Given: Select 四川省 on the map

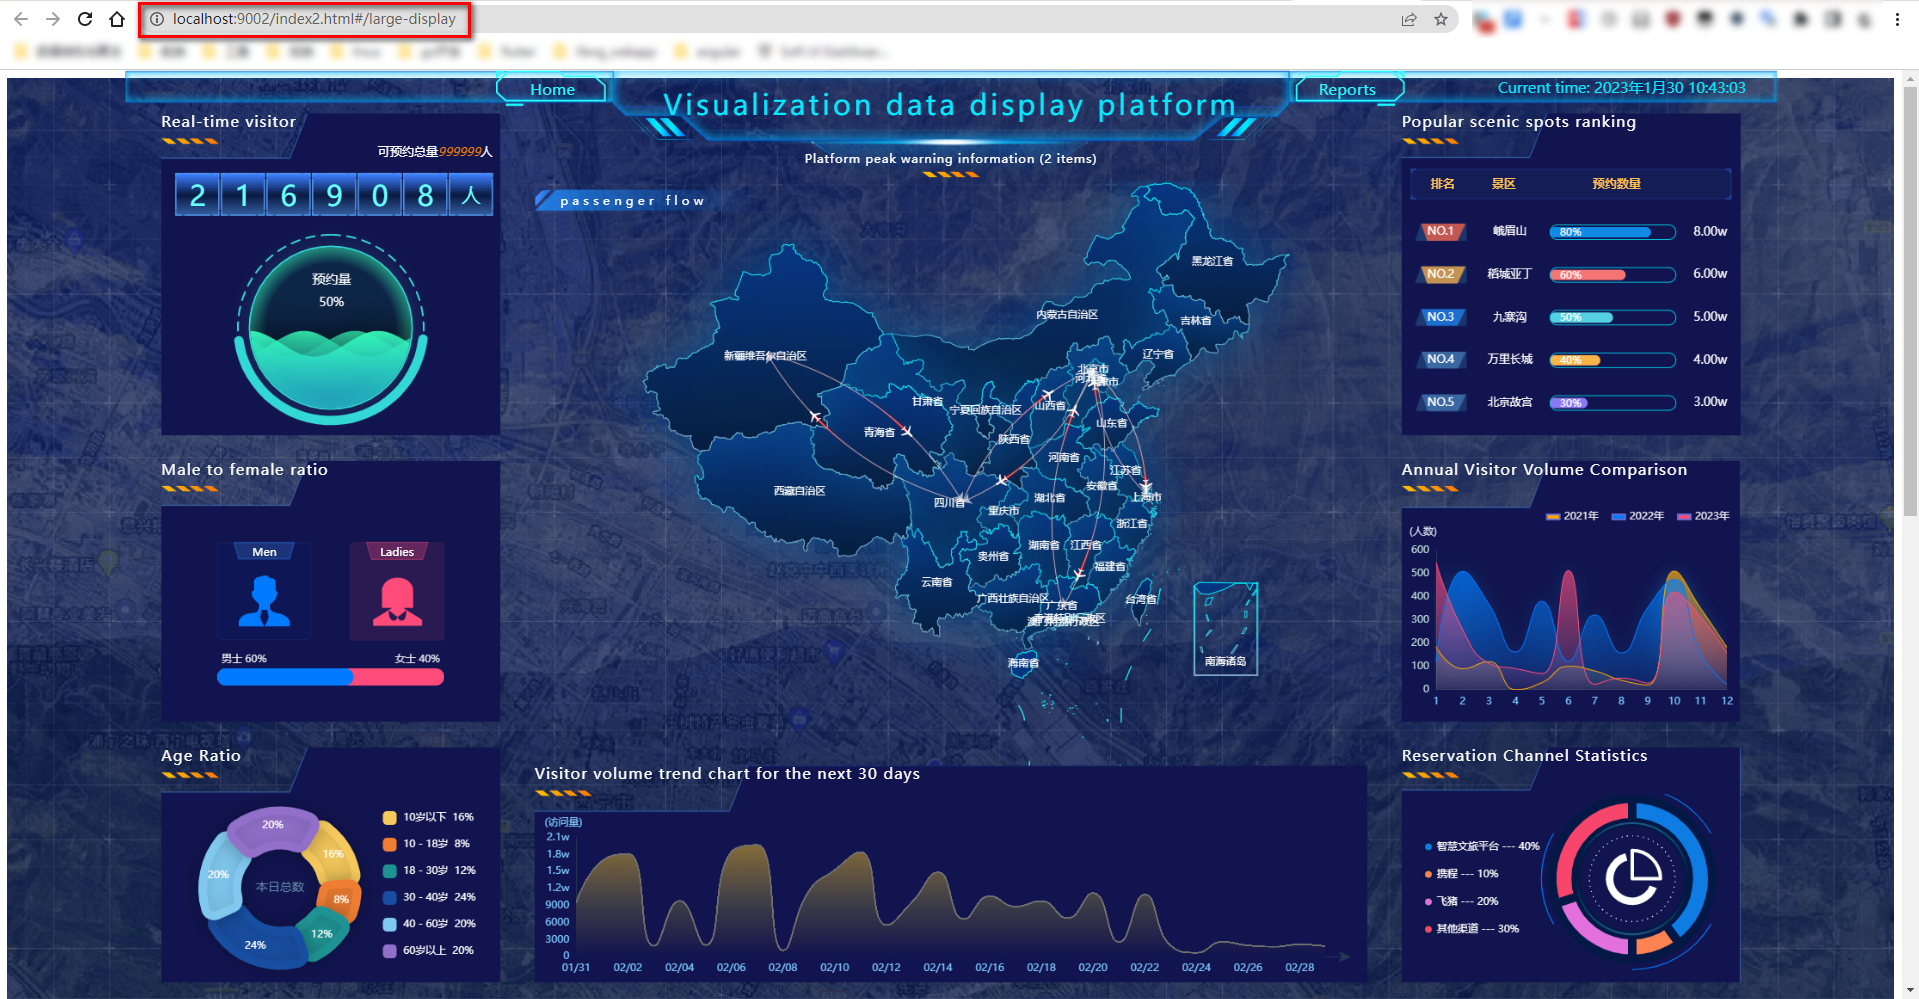Looking at the screenshot, I should pyautogui.click(x=949, y=502).
